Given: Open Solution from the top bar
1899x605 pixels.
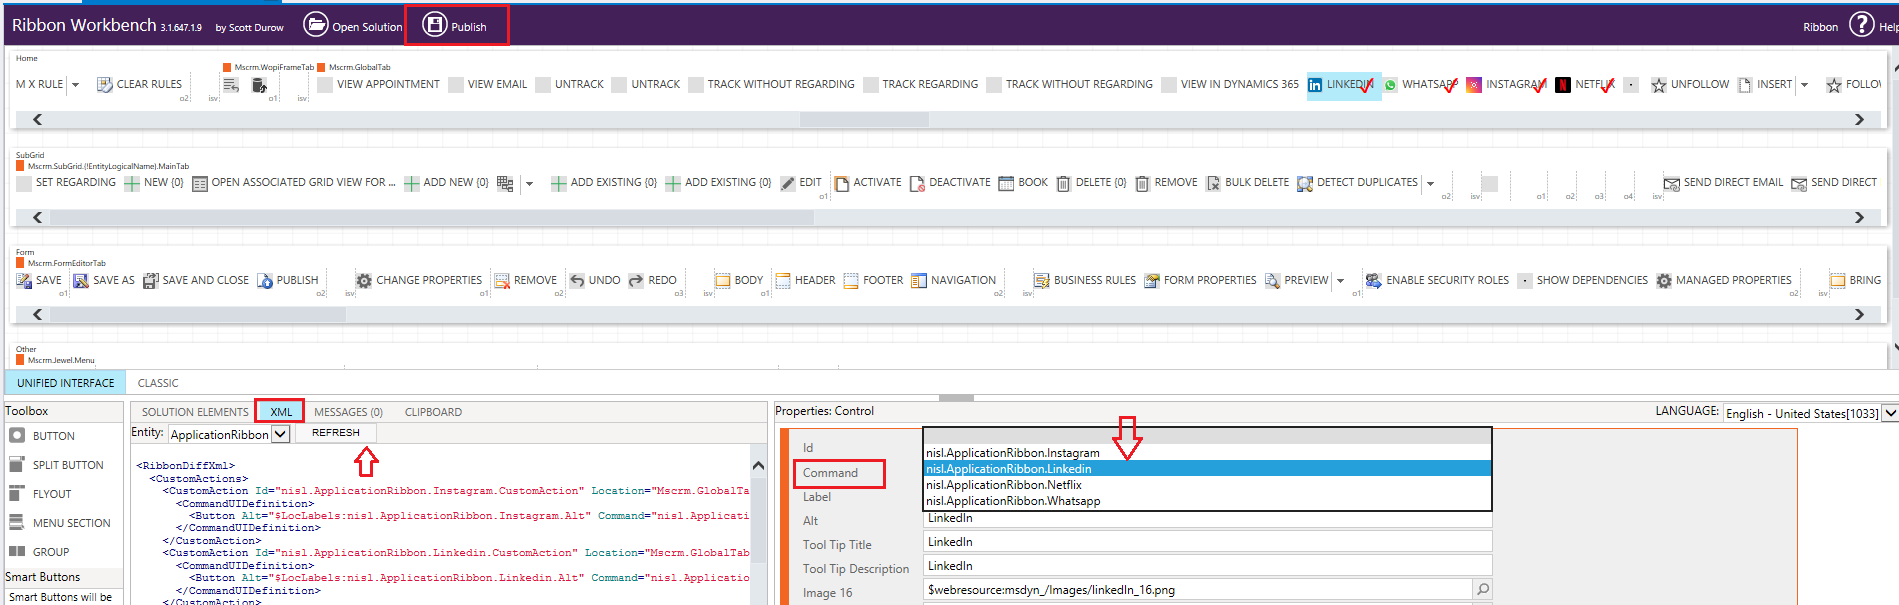Looking at the screenshot, I should (353, 26).
